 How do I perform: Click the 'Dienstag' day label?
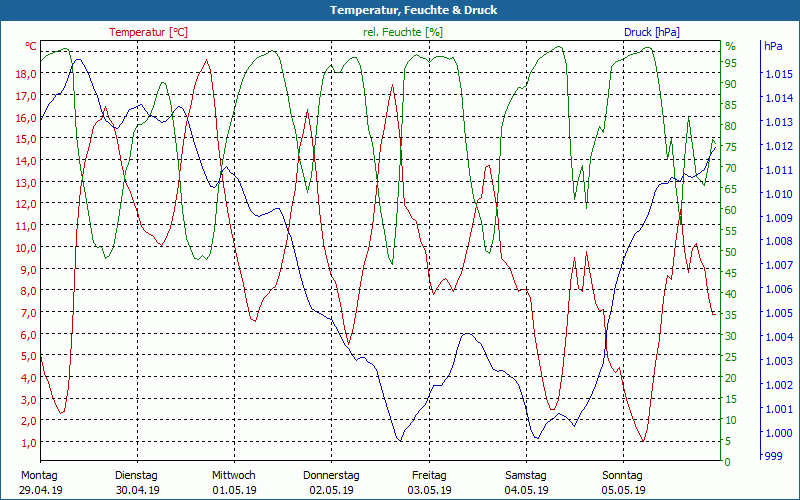pyautogui.click(x=136, y=476)
